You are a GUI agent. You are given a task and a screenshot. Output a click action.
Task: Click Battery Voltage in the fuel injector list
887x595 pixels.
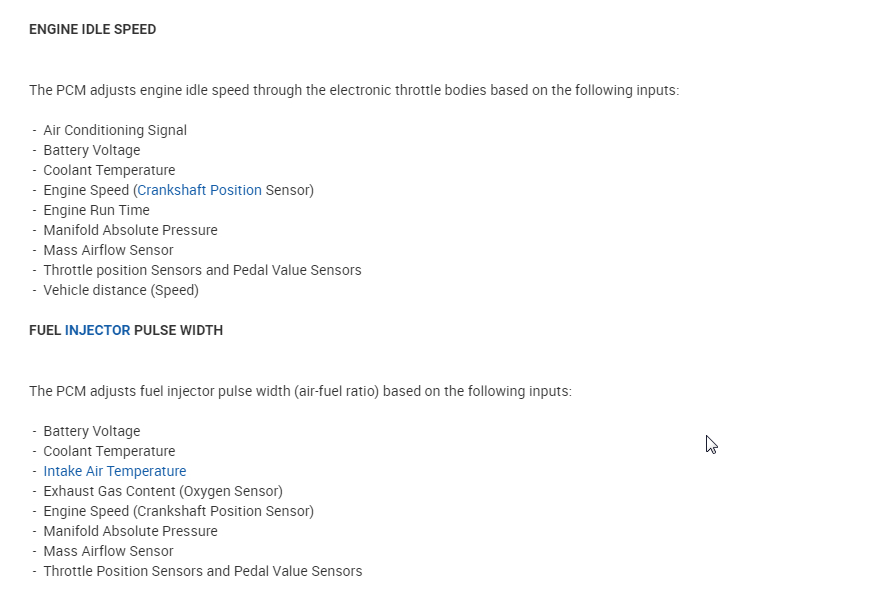pos(91,431)
